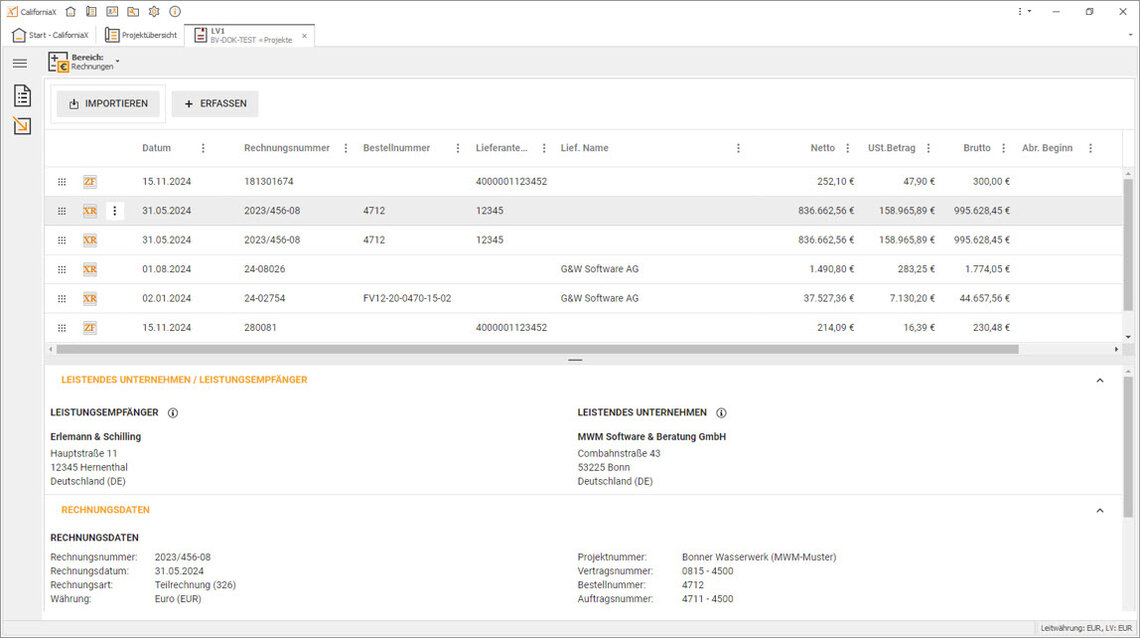Open the folder tools icon in title bar
The height and width of the screenshot is (638, 1140).
pyautogui.click(x=133, y=12)
